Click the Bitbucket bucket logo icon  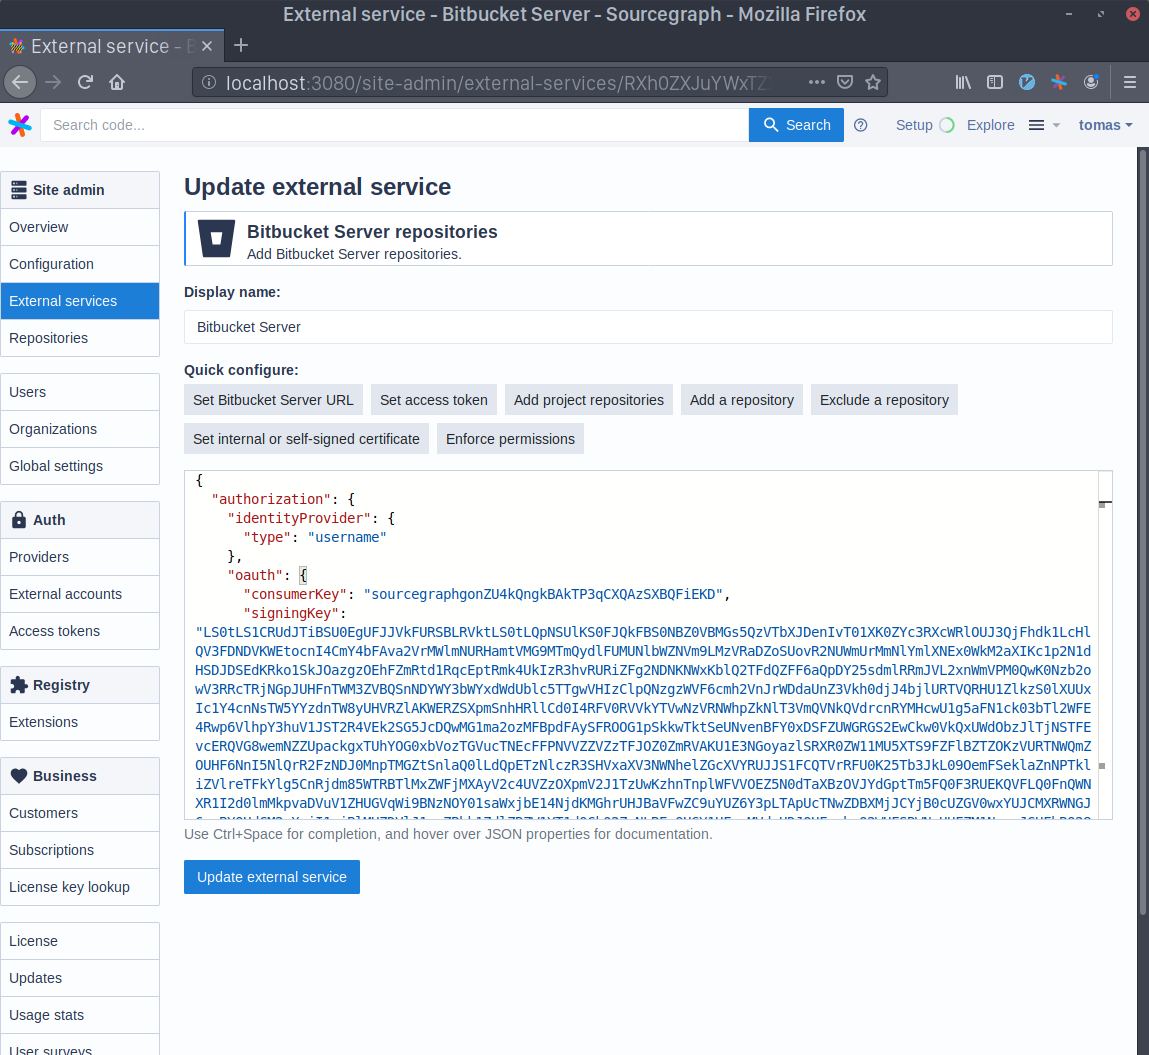click(x=216, y=238)
